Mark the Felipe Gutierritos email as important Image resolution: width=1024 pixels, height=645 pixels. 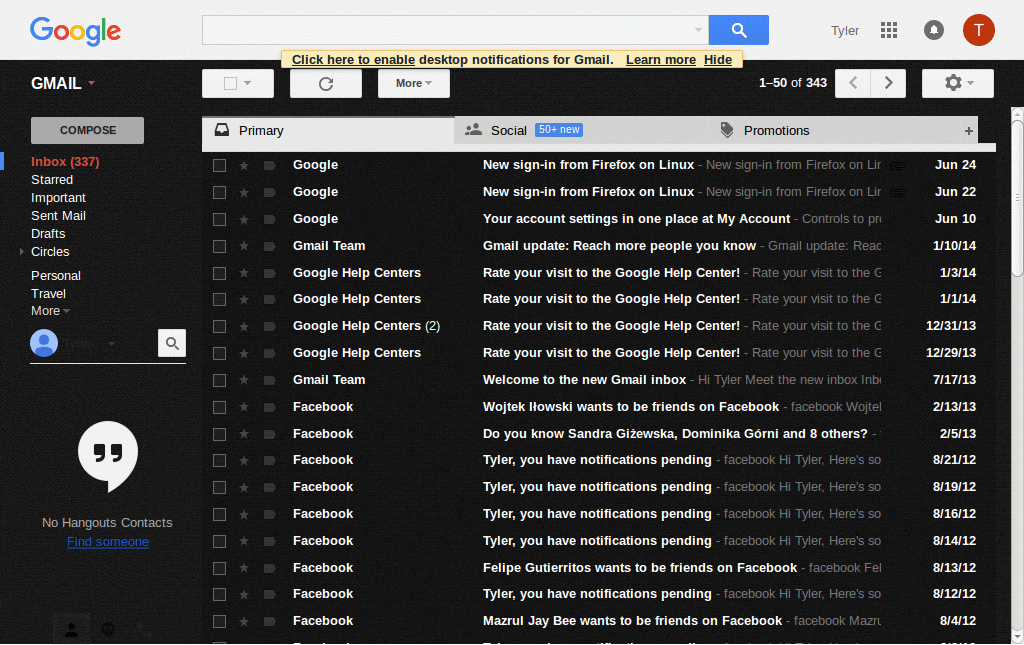[x=270, y=569]
